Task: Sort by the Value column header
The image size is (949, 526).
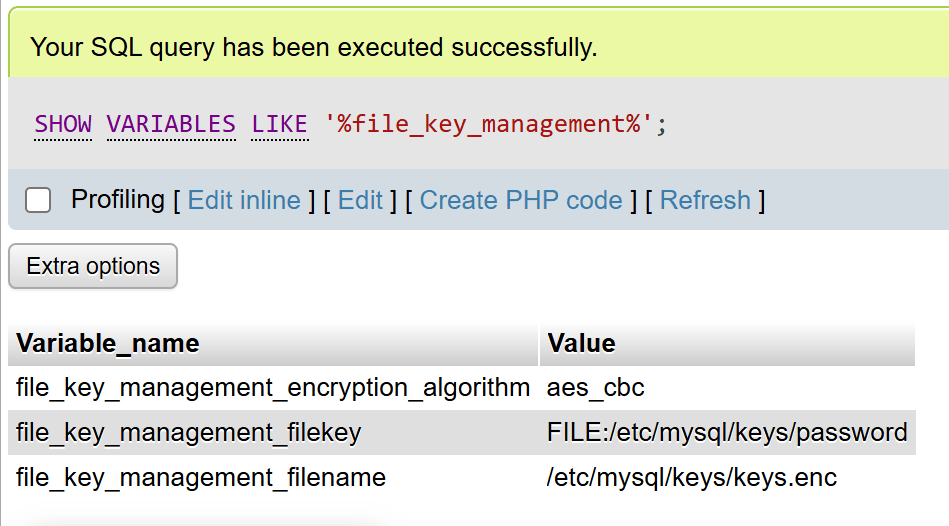Action: (581, 344)
